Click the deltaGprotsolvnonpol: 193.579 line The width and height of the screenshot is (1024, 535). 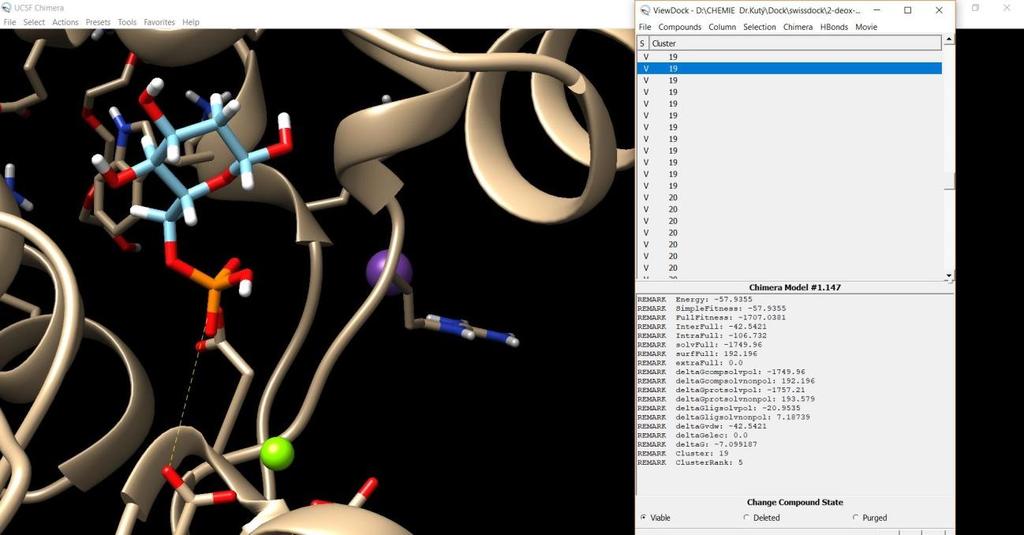point(726,399)
